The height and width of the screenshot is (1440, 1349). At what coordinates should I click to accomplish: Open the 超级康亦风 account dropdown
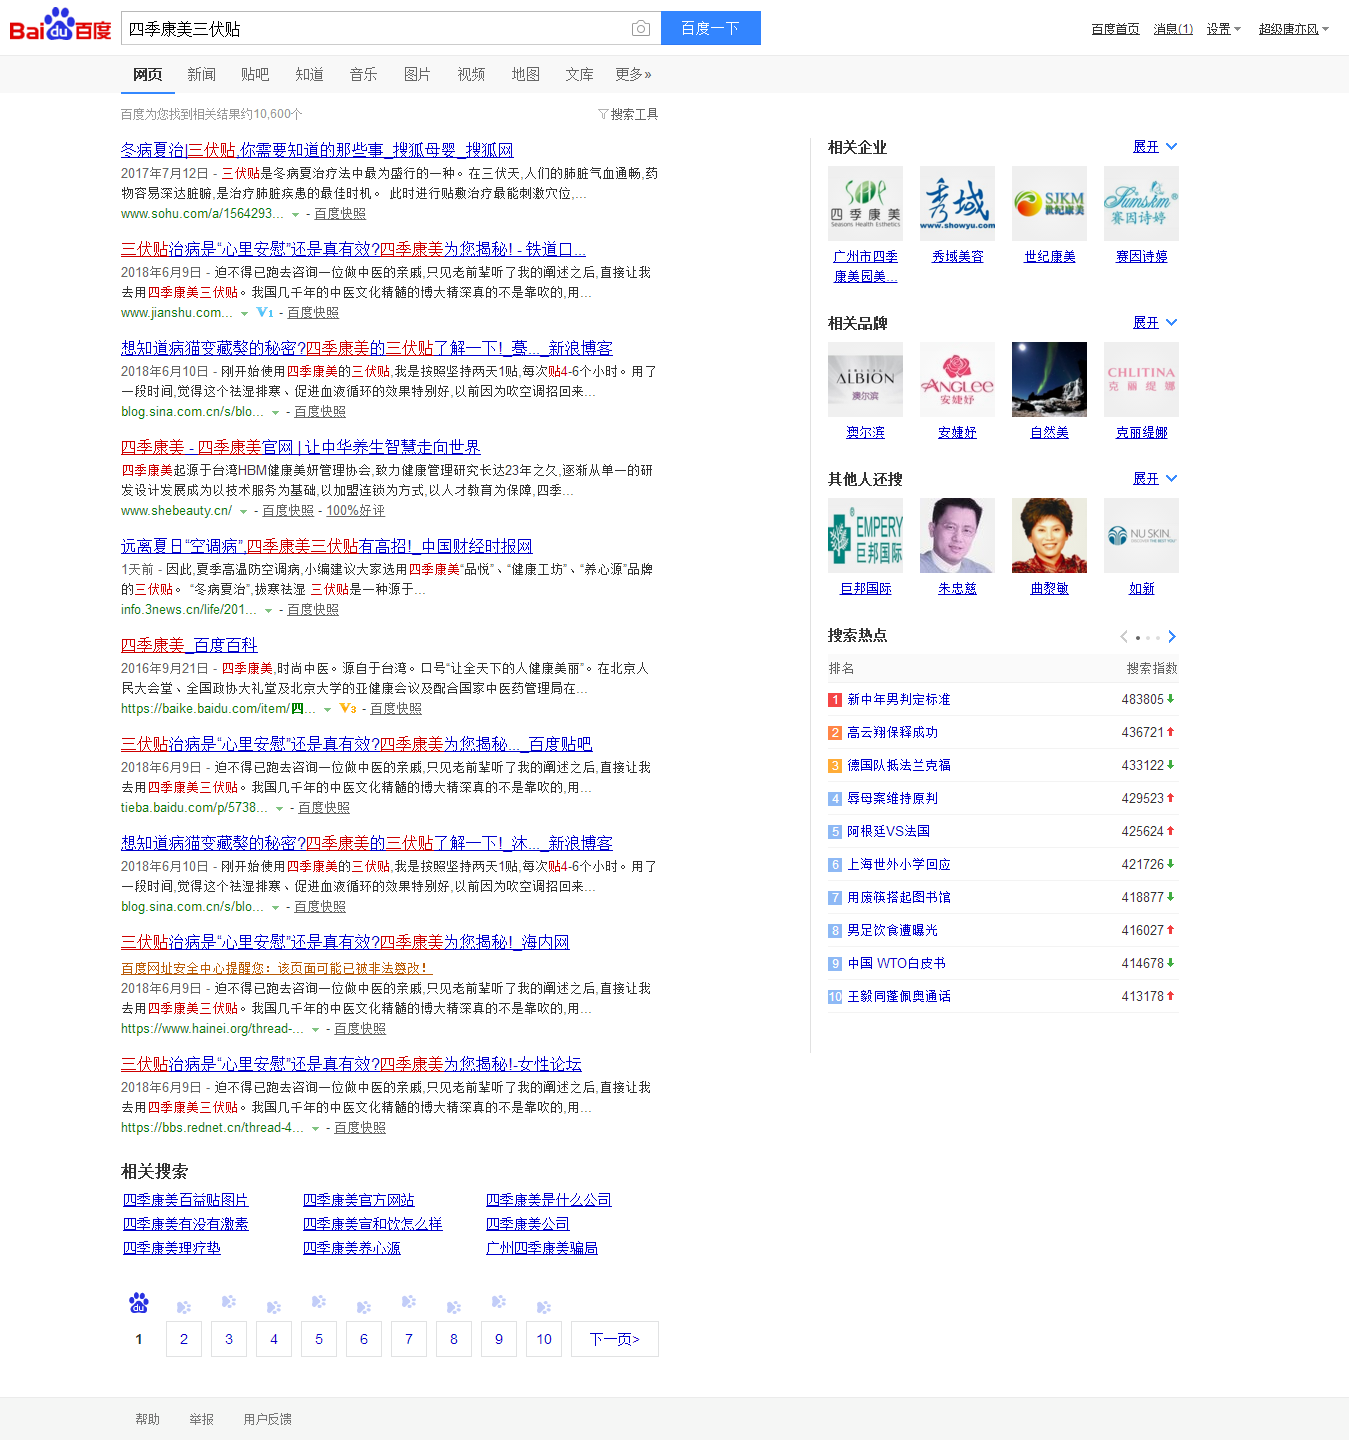1293,29
